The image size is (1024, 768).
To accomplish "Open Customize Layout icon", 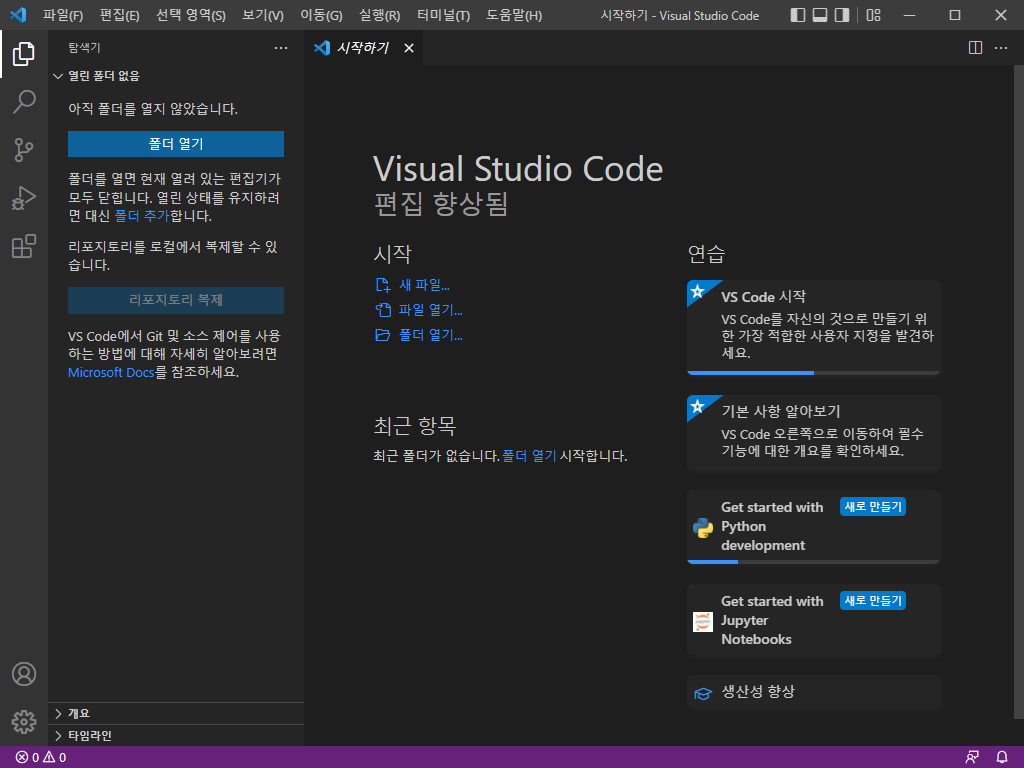I will [873, 15].
